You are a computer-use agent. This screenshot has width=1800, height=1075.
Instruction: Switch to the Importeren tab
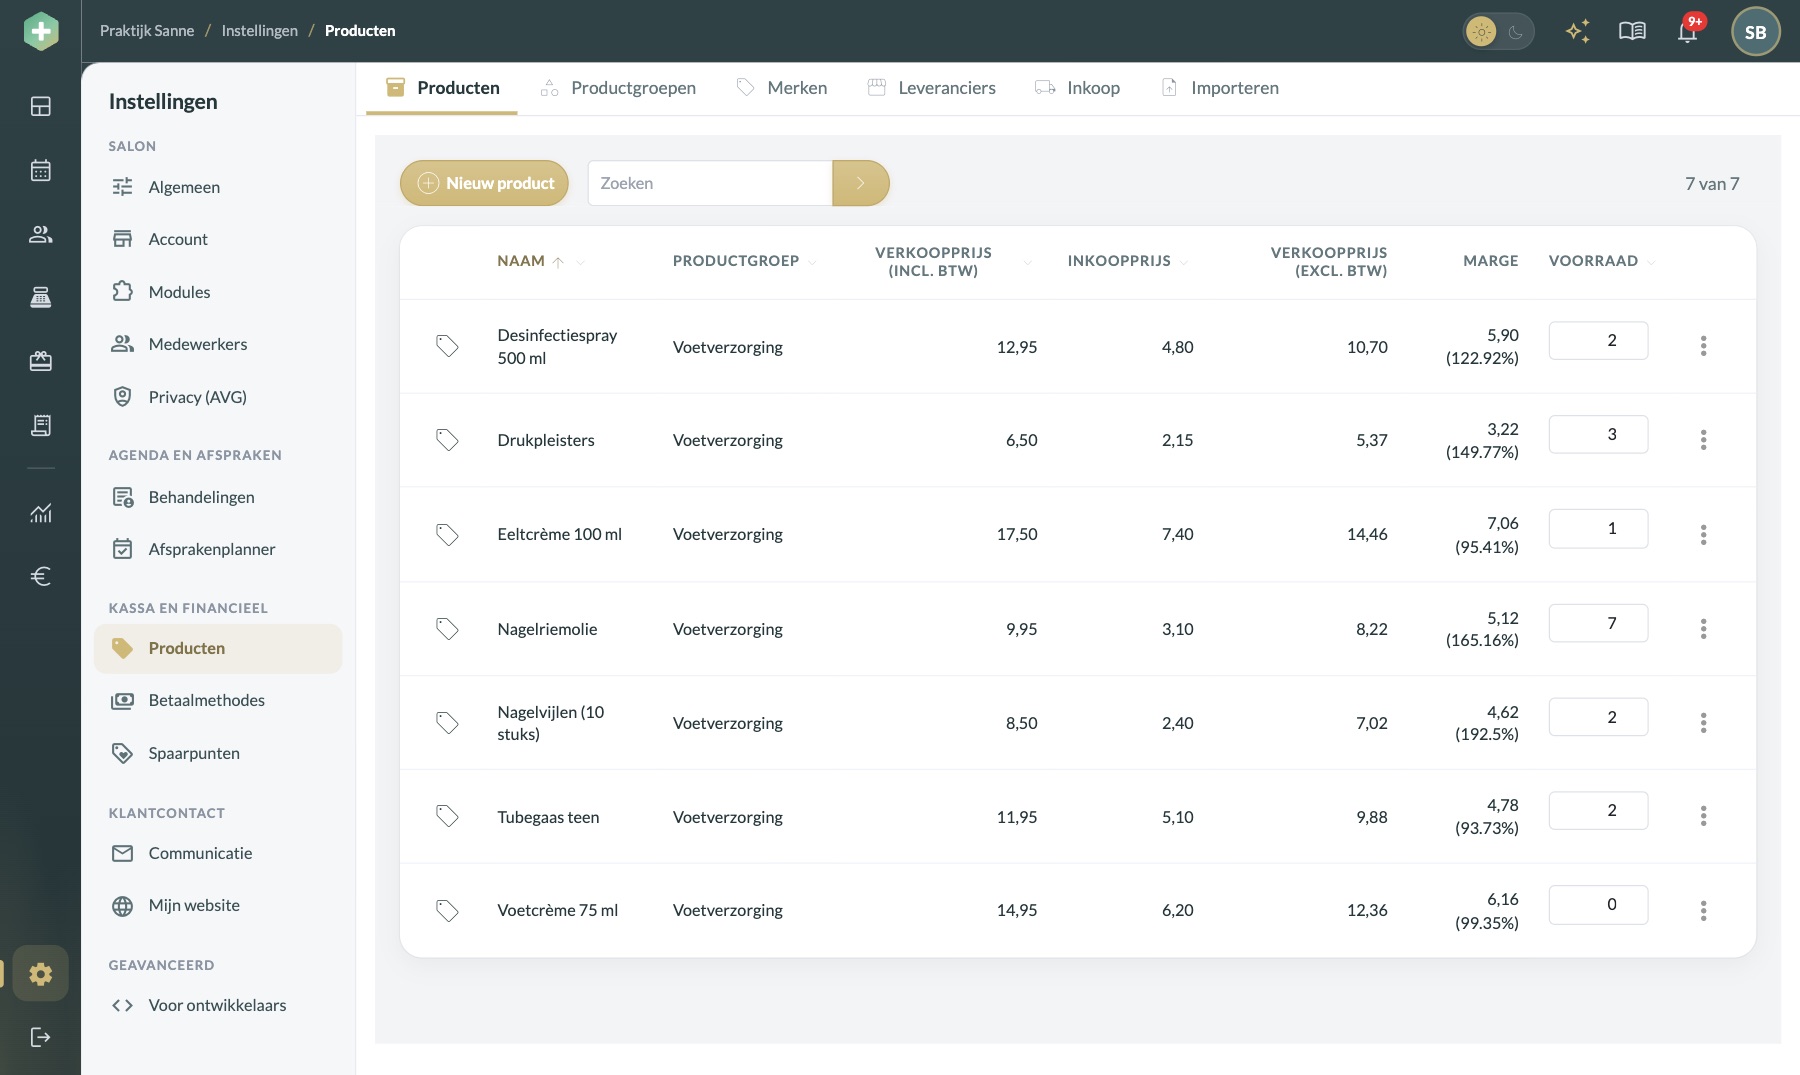point(1219,88)
